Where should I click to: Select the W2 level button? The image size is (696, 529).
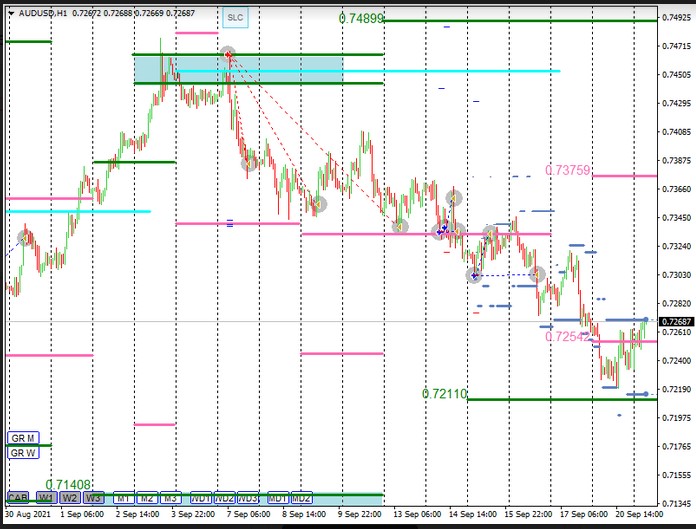pos(69,497)
